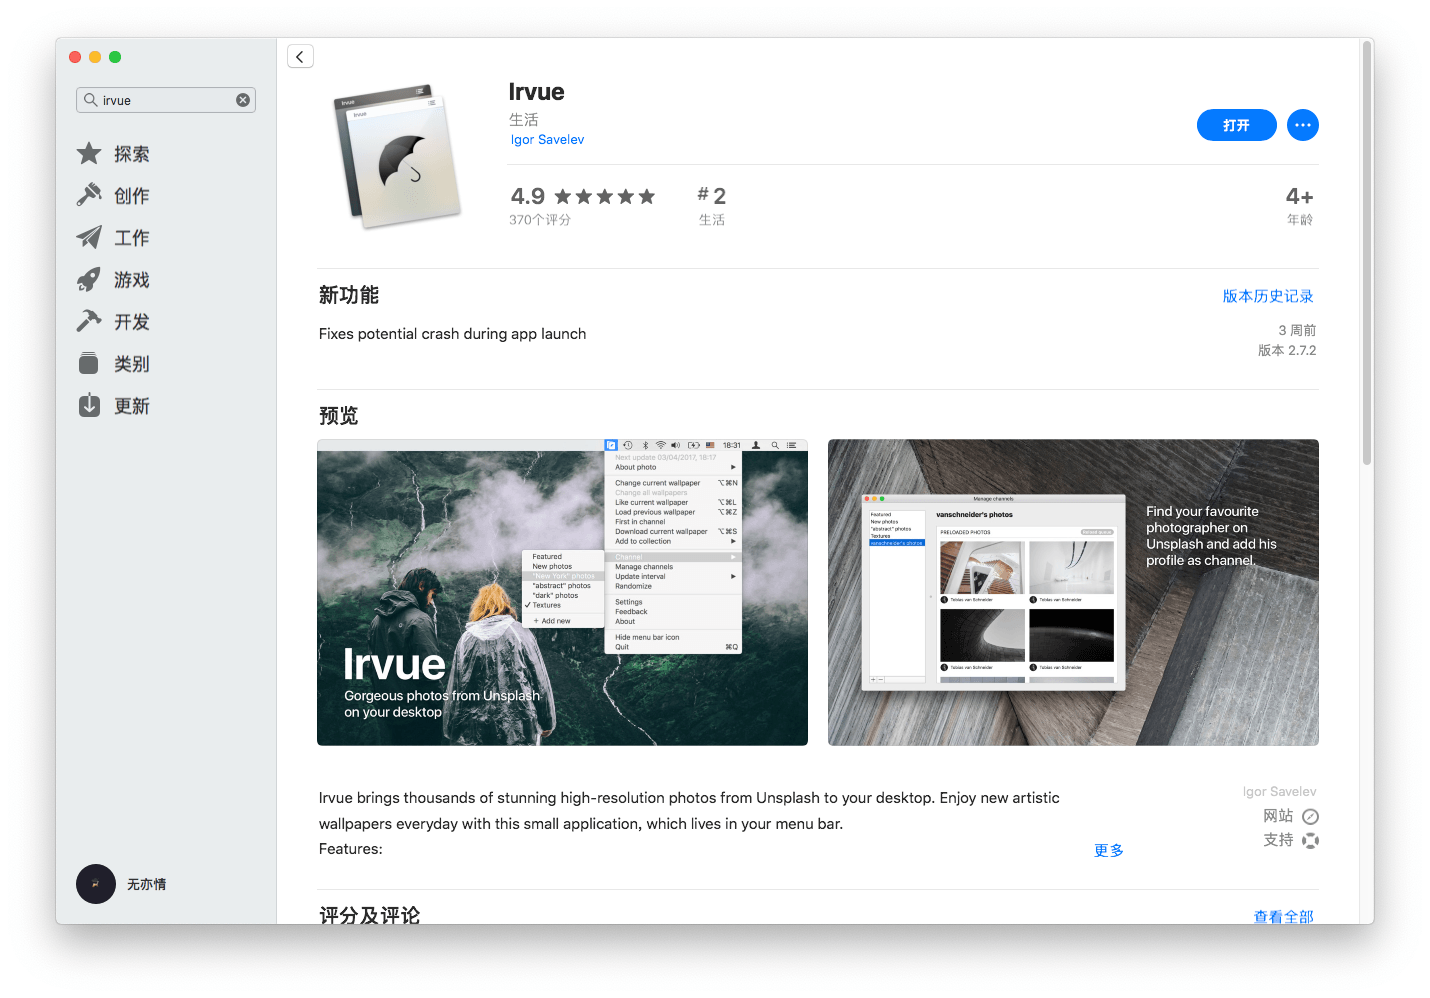This screenshot has width=1430, height=998.
Task: Select 探索 sidebar label
Action: click(x=132, y=154)
